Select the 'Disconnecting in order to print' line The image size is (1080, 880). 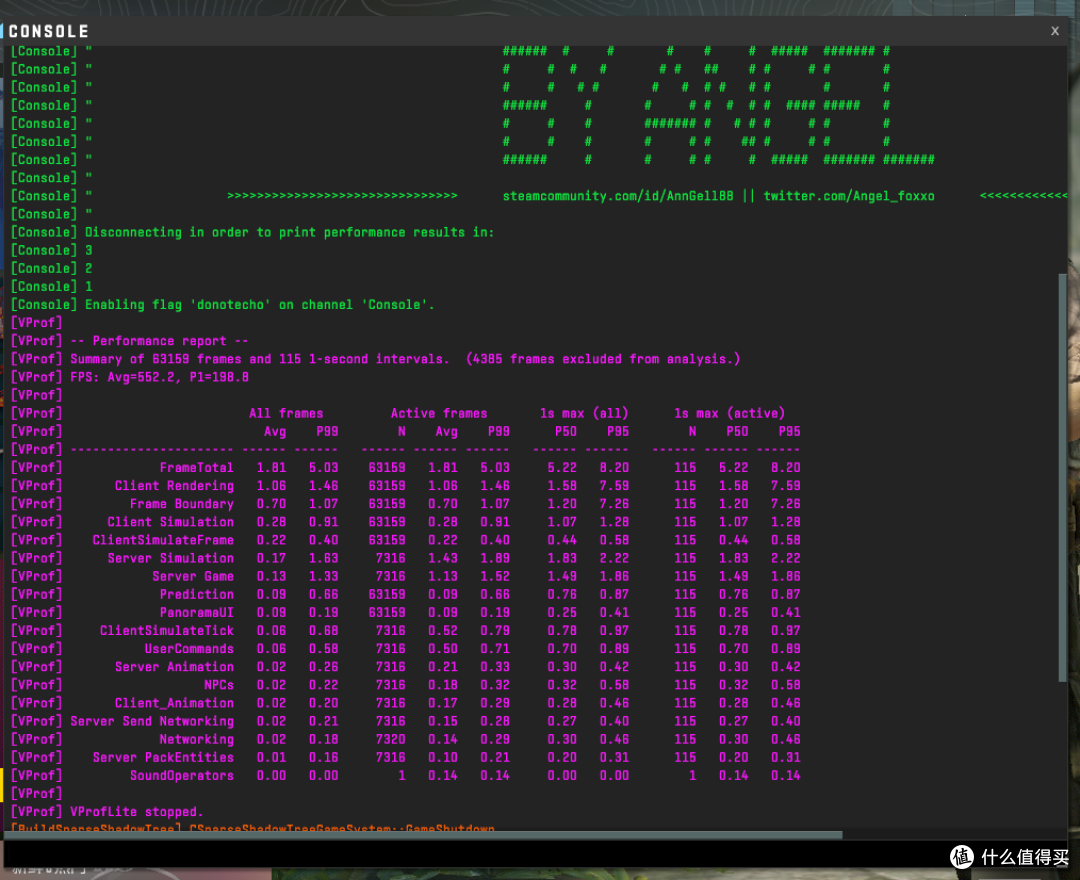(x=252, y=232)
